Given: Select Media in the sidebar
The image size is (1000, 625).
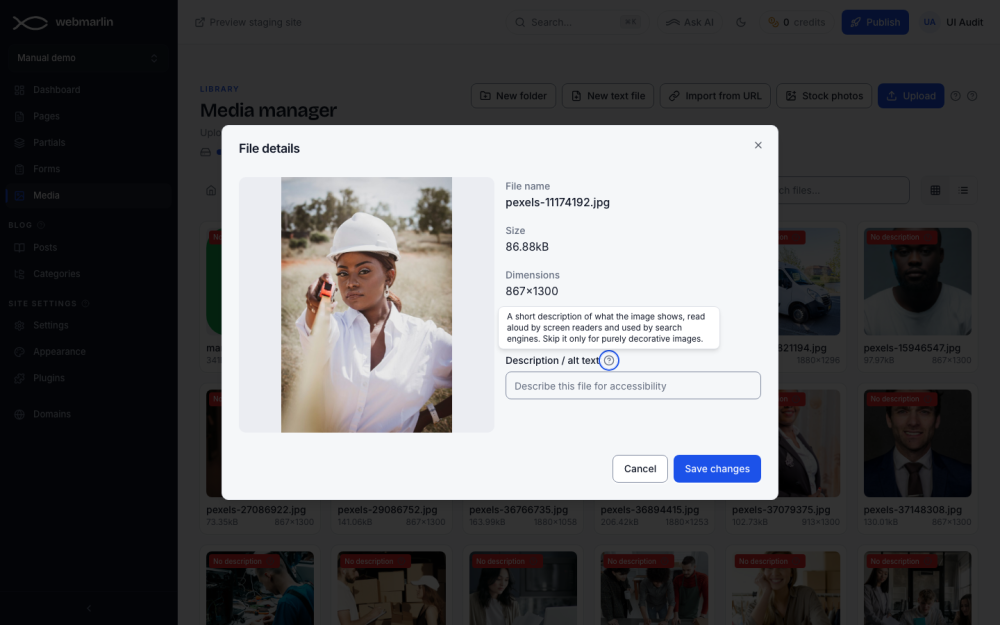Looking at the screenshot, I should point(88,195).
